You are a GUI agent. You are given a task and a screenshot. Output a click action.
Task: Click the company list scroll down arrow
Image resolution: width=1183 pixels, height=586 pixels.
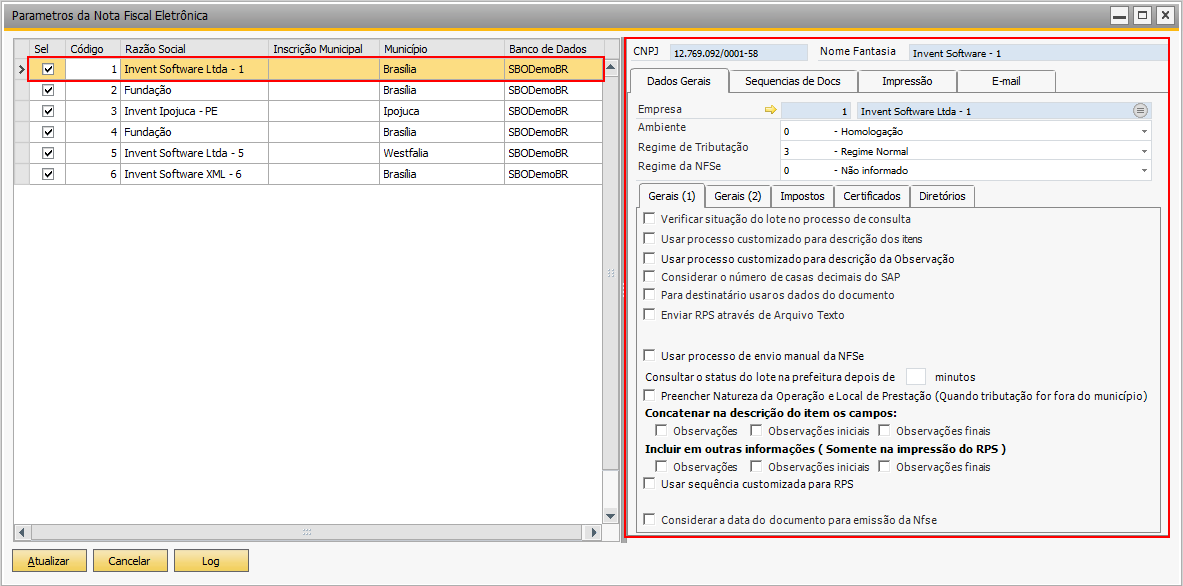coord(611,516)
